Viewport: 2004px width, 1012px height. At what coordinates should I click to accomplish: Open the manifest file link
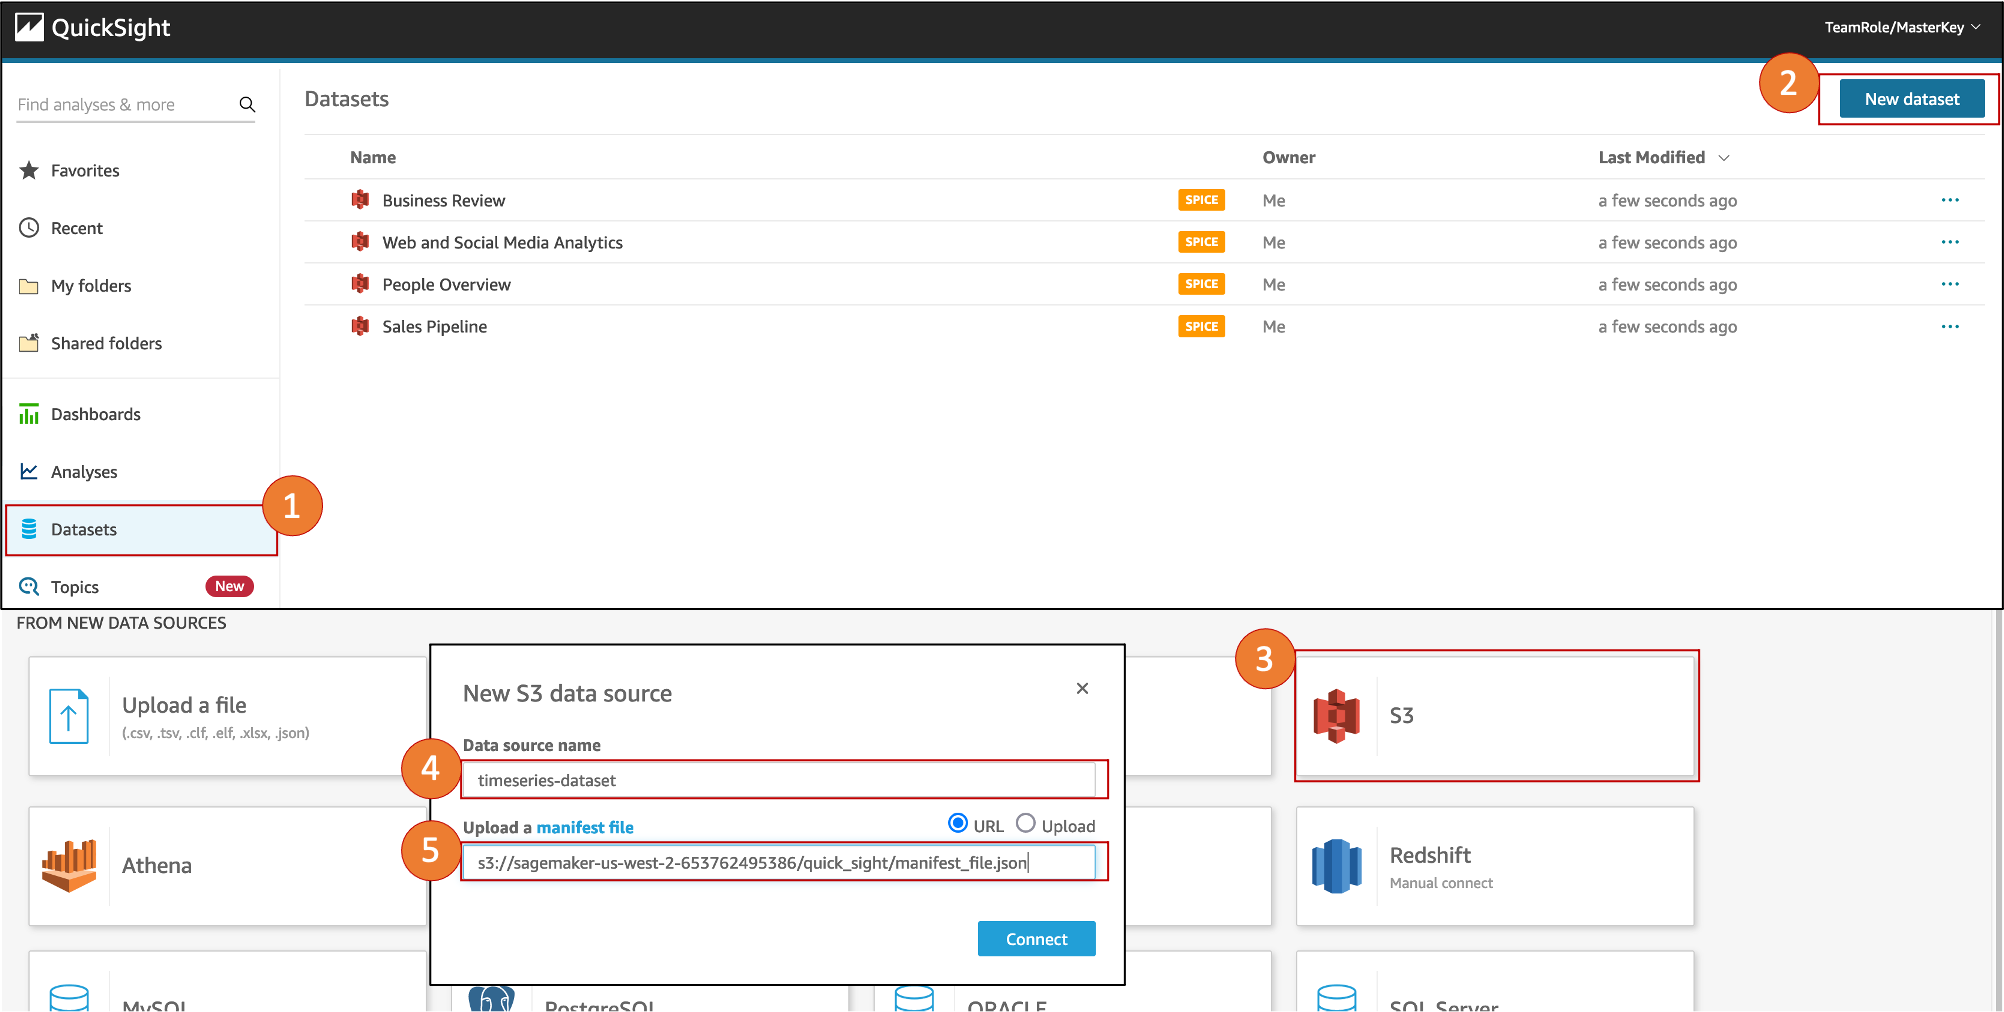coord(585,827)
